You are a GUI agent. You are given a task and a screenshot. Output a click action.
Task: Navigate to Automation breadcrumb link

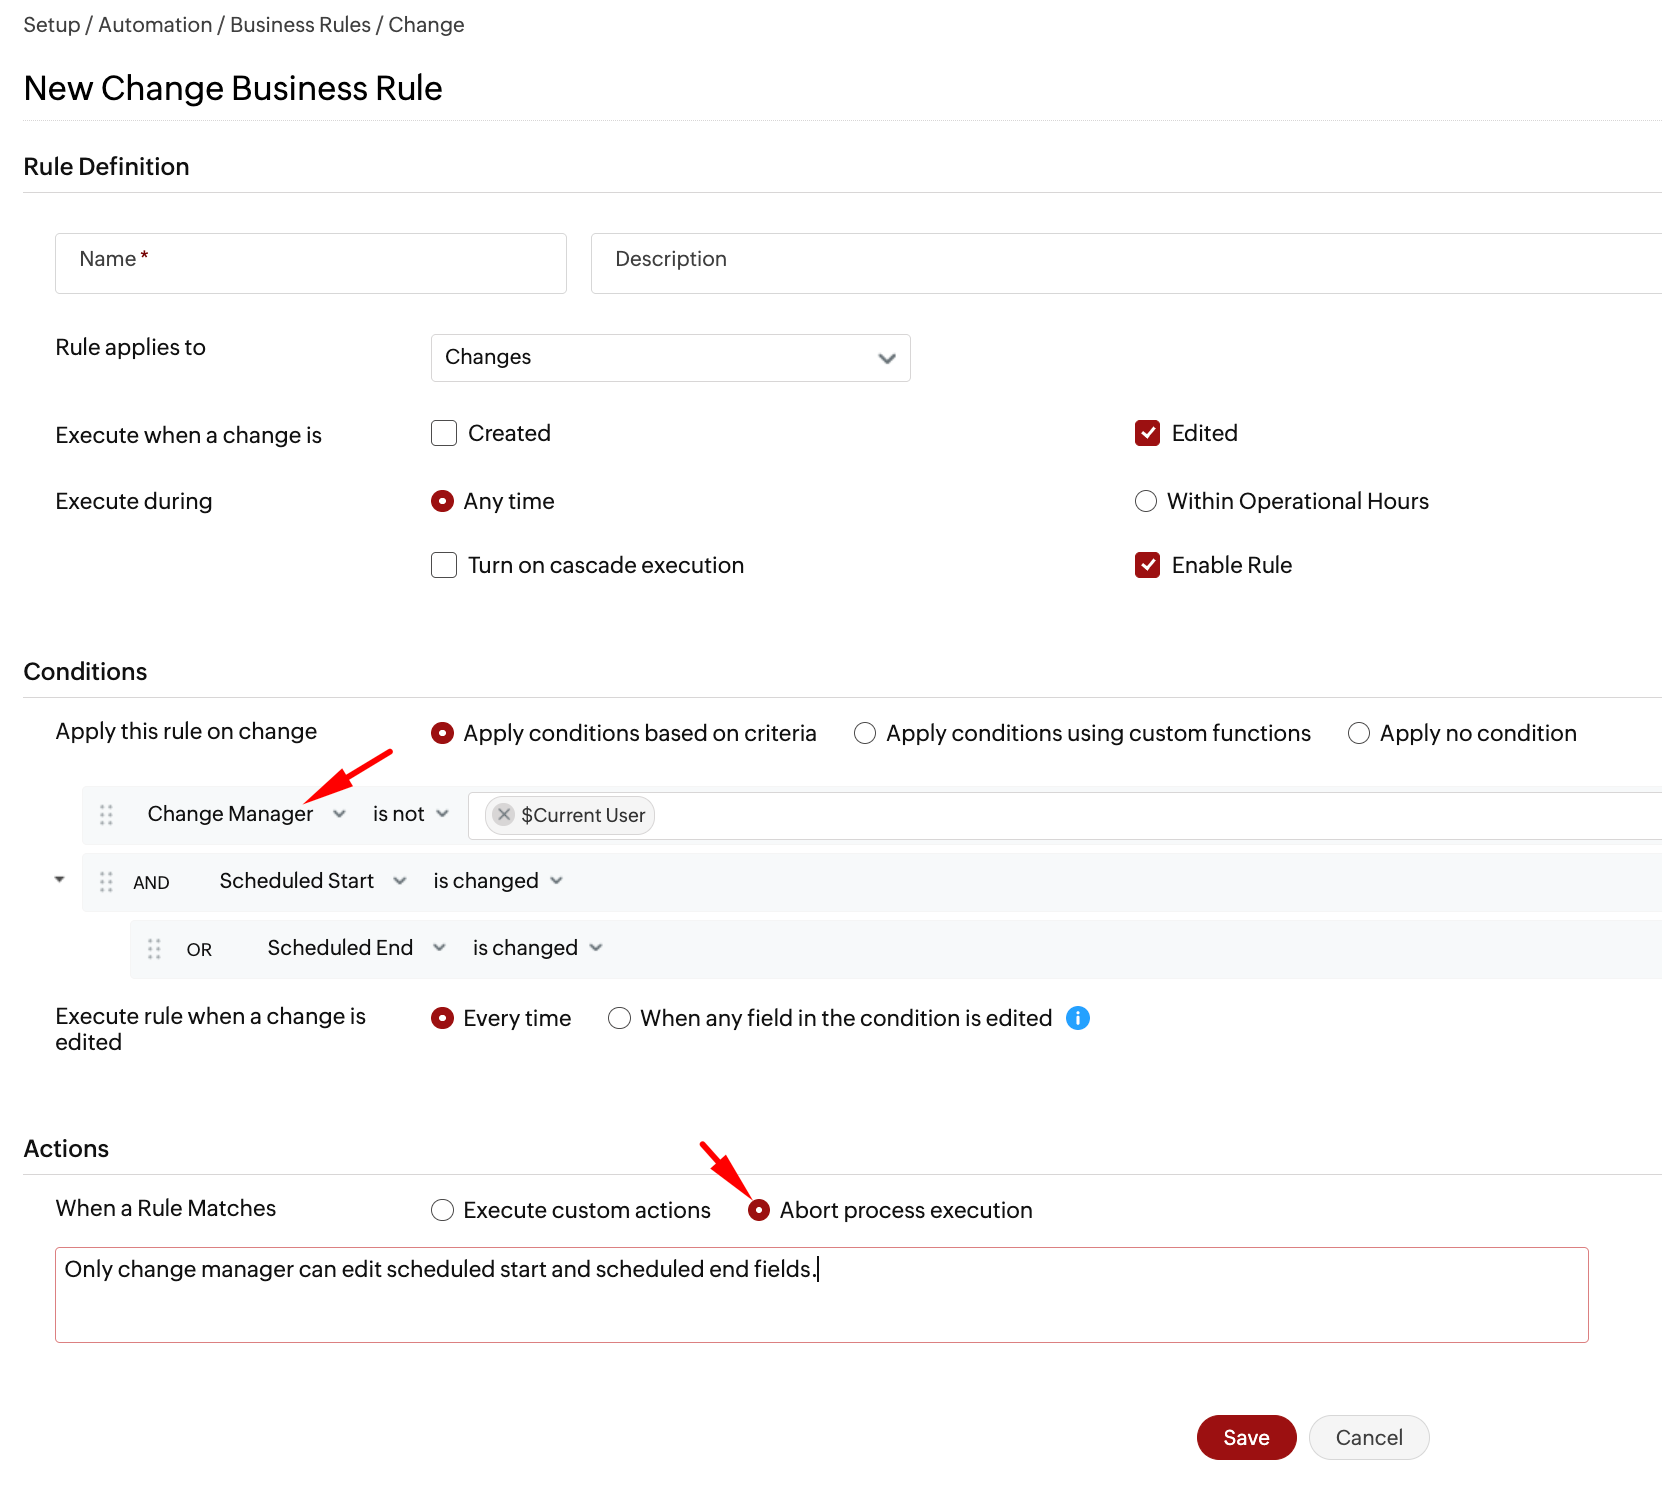tap(155, 25)
